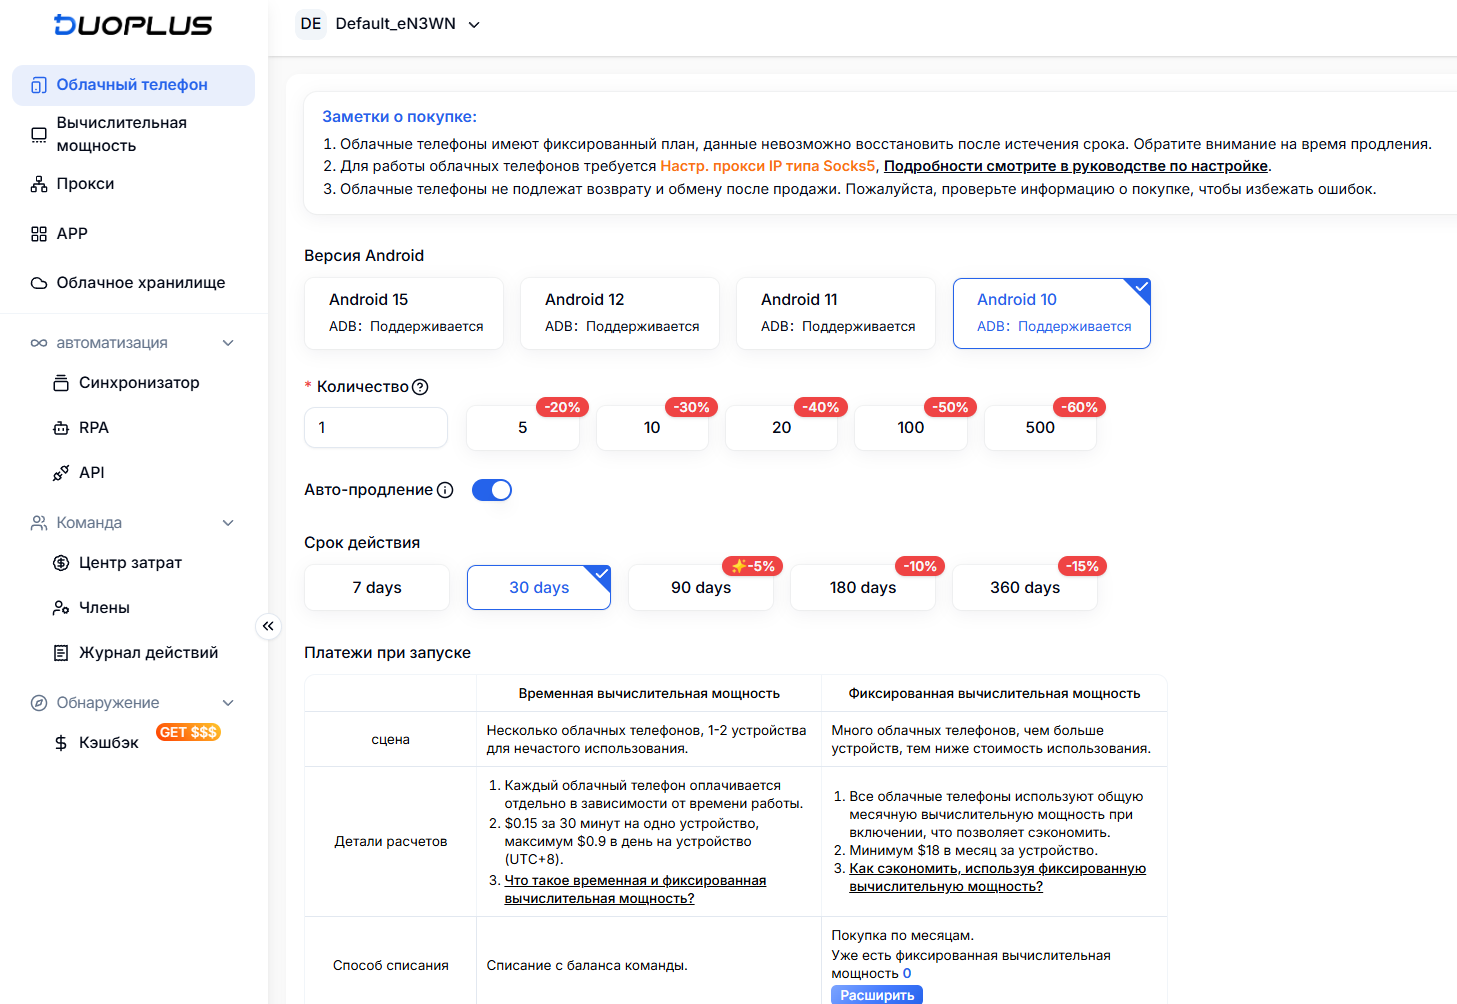Click the RPA robot icon
This screenshot has width=1457, height=1004.
pos(61,428)
